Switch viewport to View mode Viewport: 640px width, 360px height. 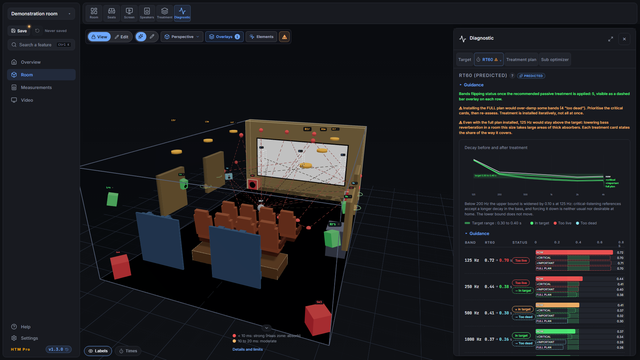pos(99,37)
